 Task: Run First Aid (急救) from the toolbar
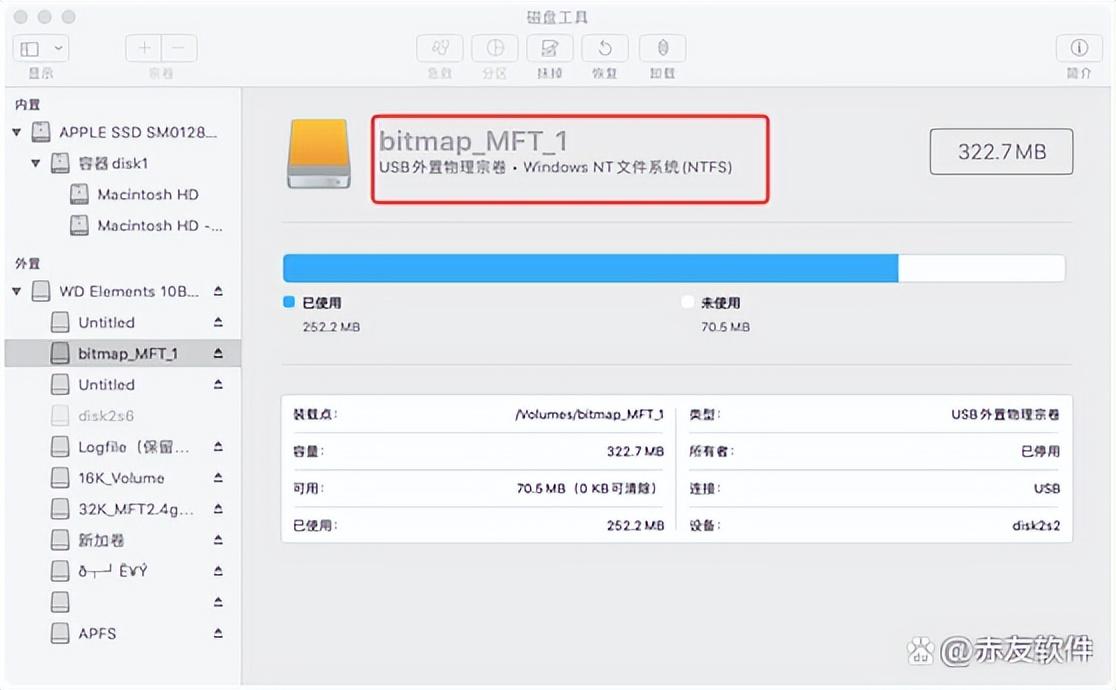tap(439, 47)
